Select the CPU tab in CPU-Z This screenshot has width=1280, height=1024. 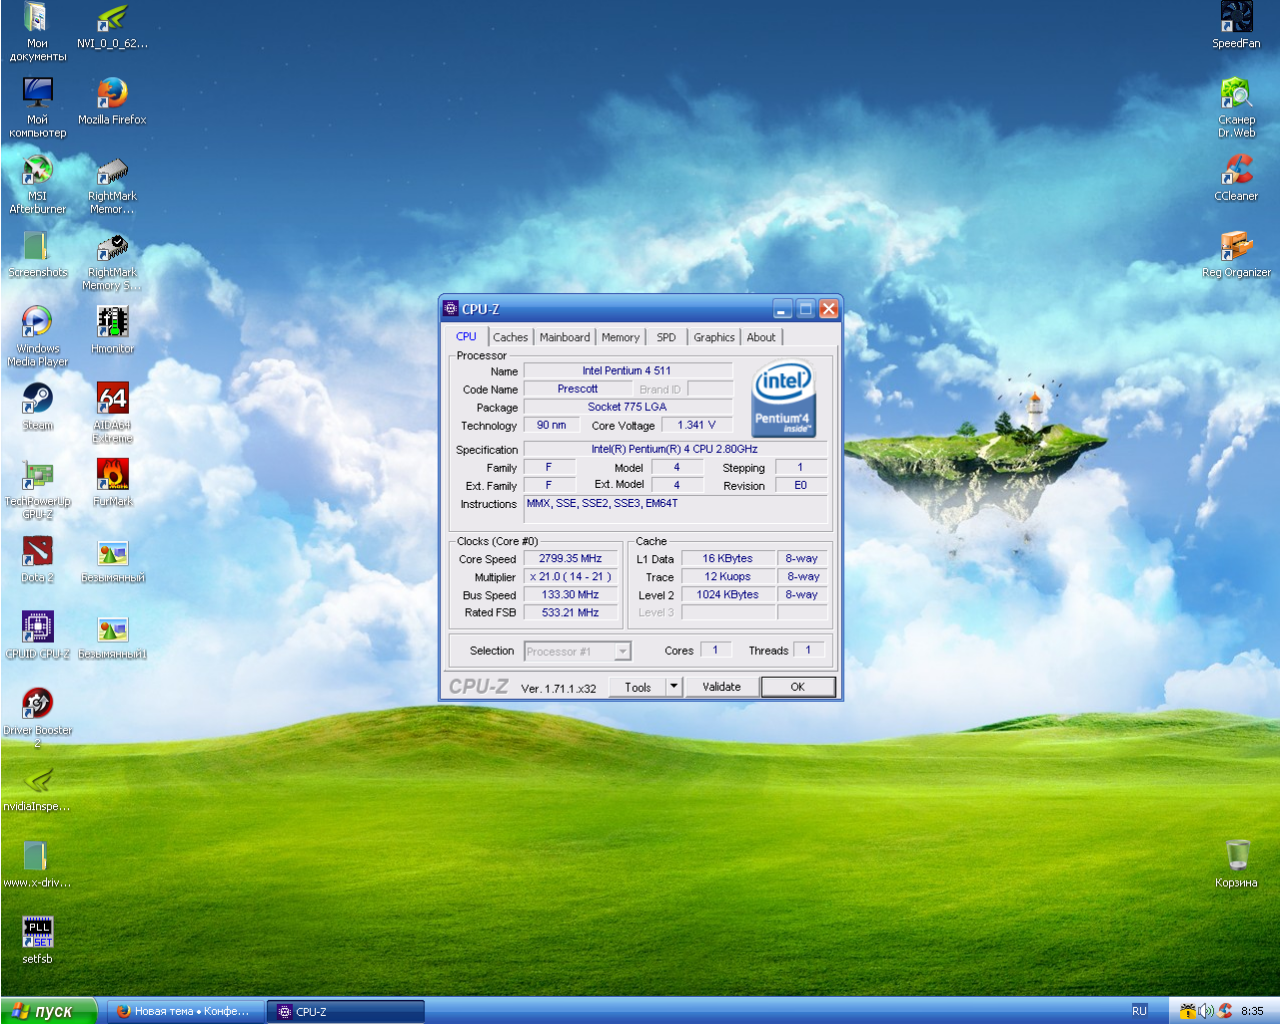[466, 336]
